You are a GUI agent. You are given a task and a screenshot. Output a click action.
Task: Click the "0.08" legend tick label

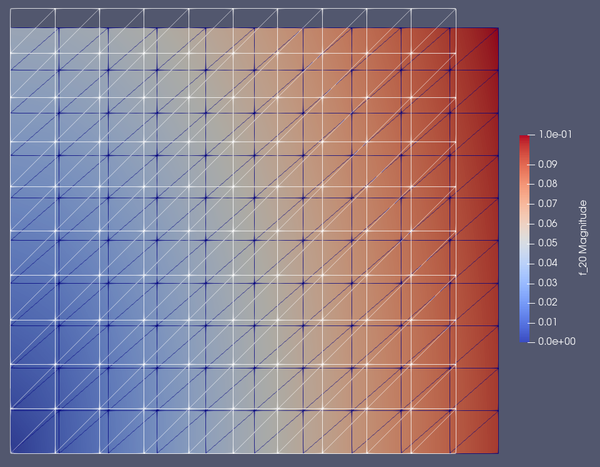pos(548,184)
